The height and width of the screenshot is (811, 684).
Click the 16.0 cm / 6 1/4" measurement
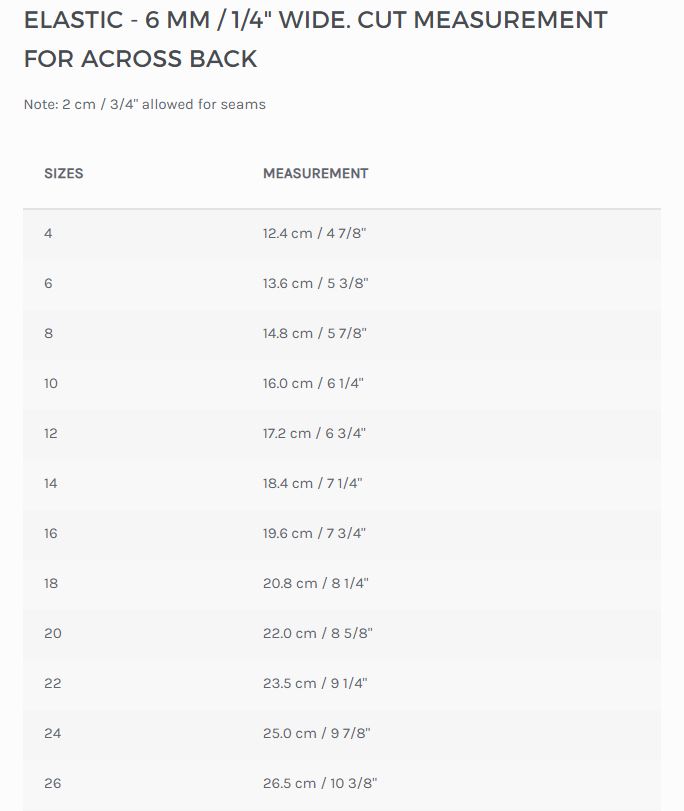pyautogui.click(x=314, y=383)
